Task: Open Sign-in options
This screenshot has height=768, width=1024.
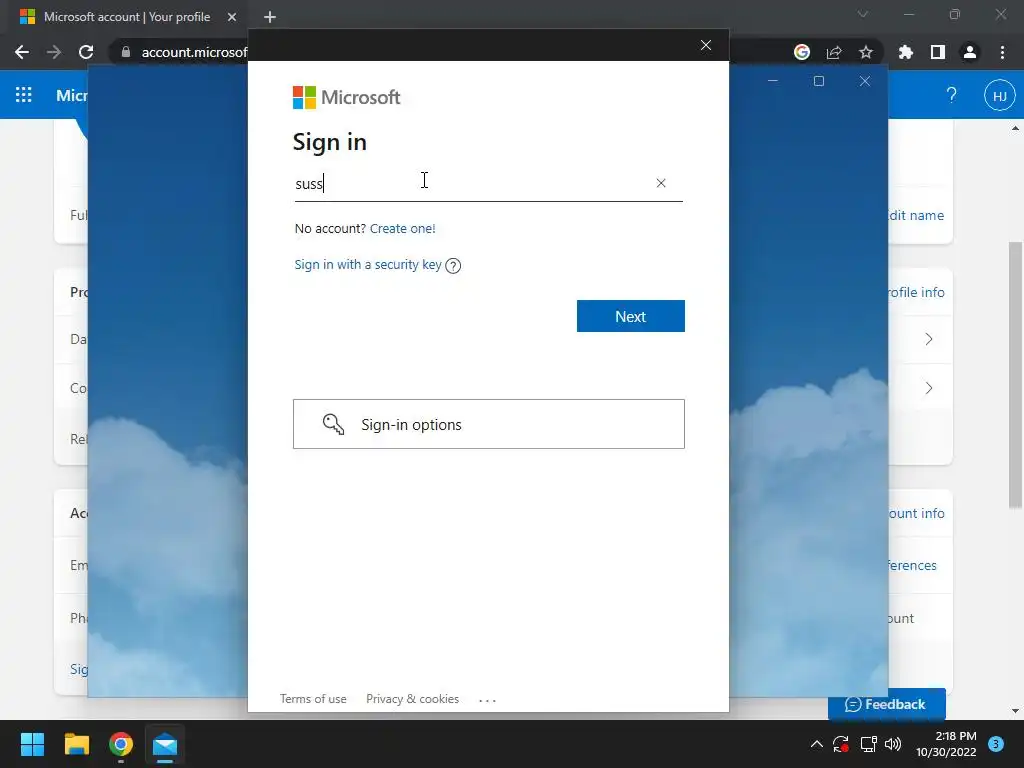Action: click(x=488, y=424)
